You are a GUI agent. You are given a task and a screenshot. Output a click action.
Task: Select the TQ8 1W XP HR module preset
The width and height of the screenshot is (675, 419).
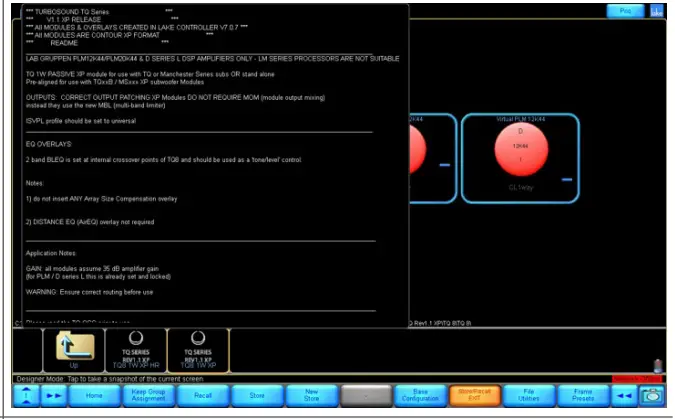[x=136, y=351]
